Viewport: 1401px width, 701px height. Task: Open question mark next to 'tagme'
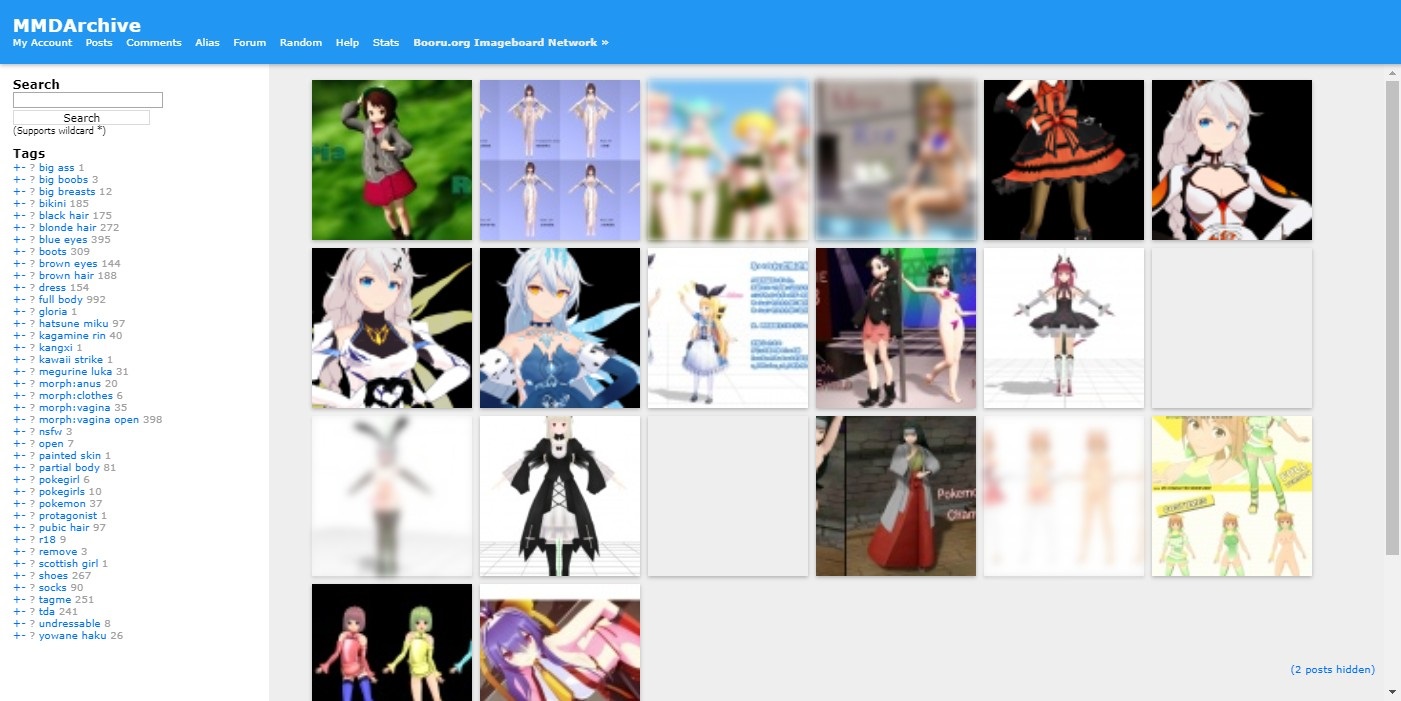[32, 600]
